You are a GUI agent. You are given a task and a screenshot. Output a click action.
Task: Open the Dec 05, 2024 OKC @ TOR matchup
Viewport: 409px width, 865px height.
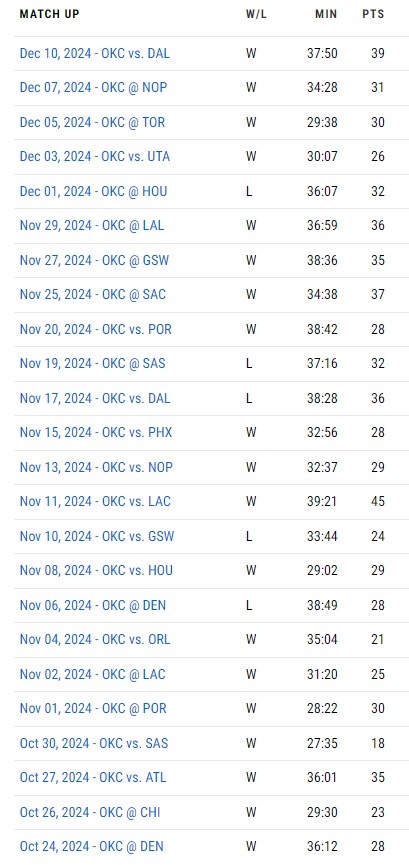click(x=92, y=122)
